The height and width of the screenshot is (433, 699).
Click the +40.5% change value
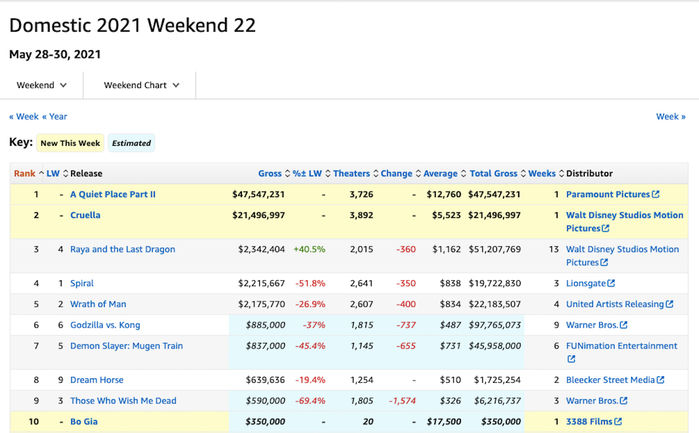point(309,249)
